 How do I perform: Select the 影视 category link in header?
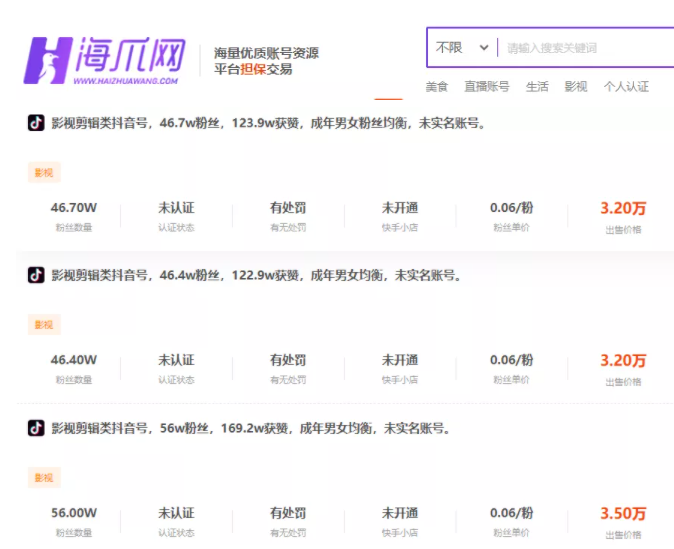tap(576, 86)
